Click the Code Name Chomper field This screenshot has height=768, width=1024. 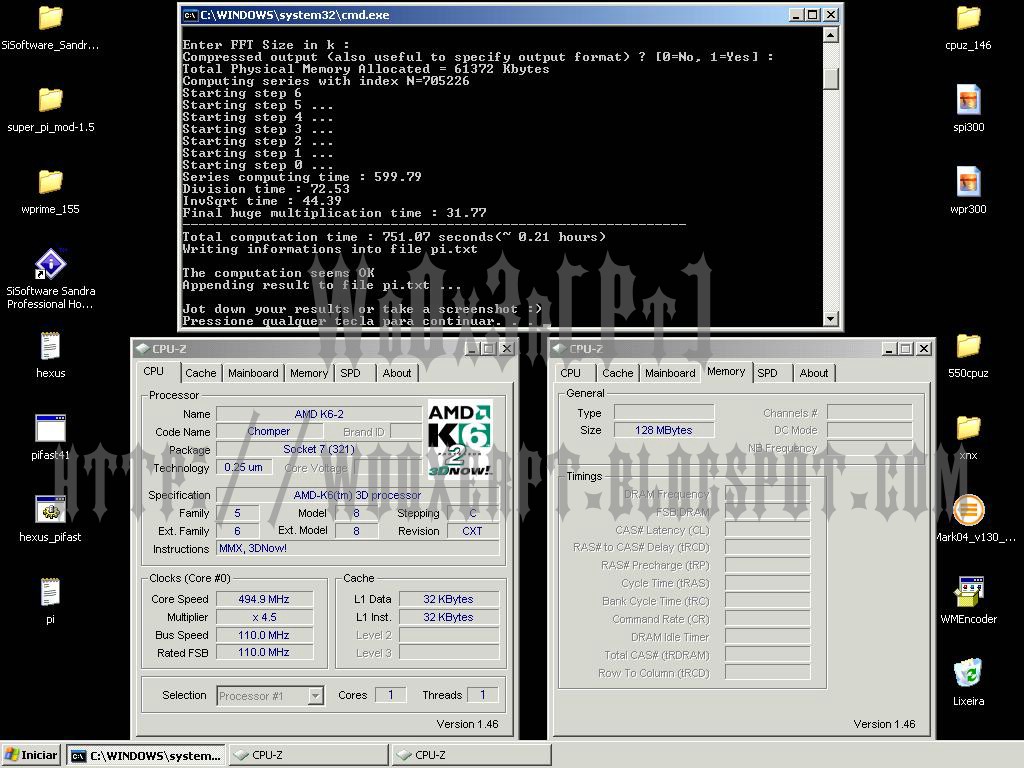269,431
